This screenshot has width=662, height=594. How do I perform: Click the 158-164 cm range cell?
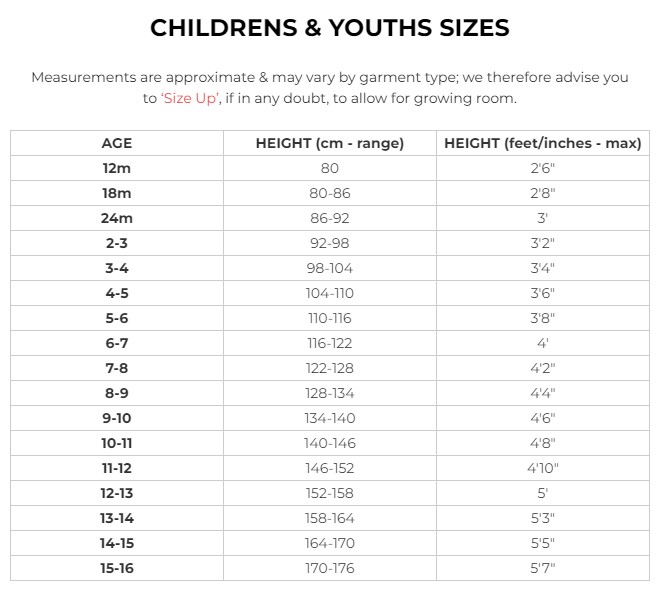point(330,518)
